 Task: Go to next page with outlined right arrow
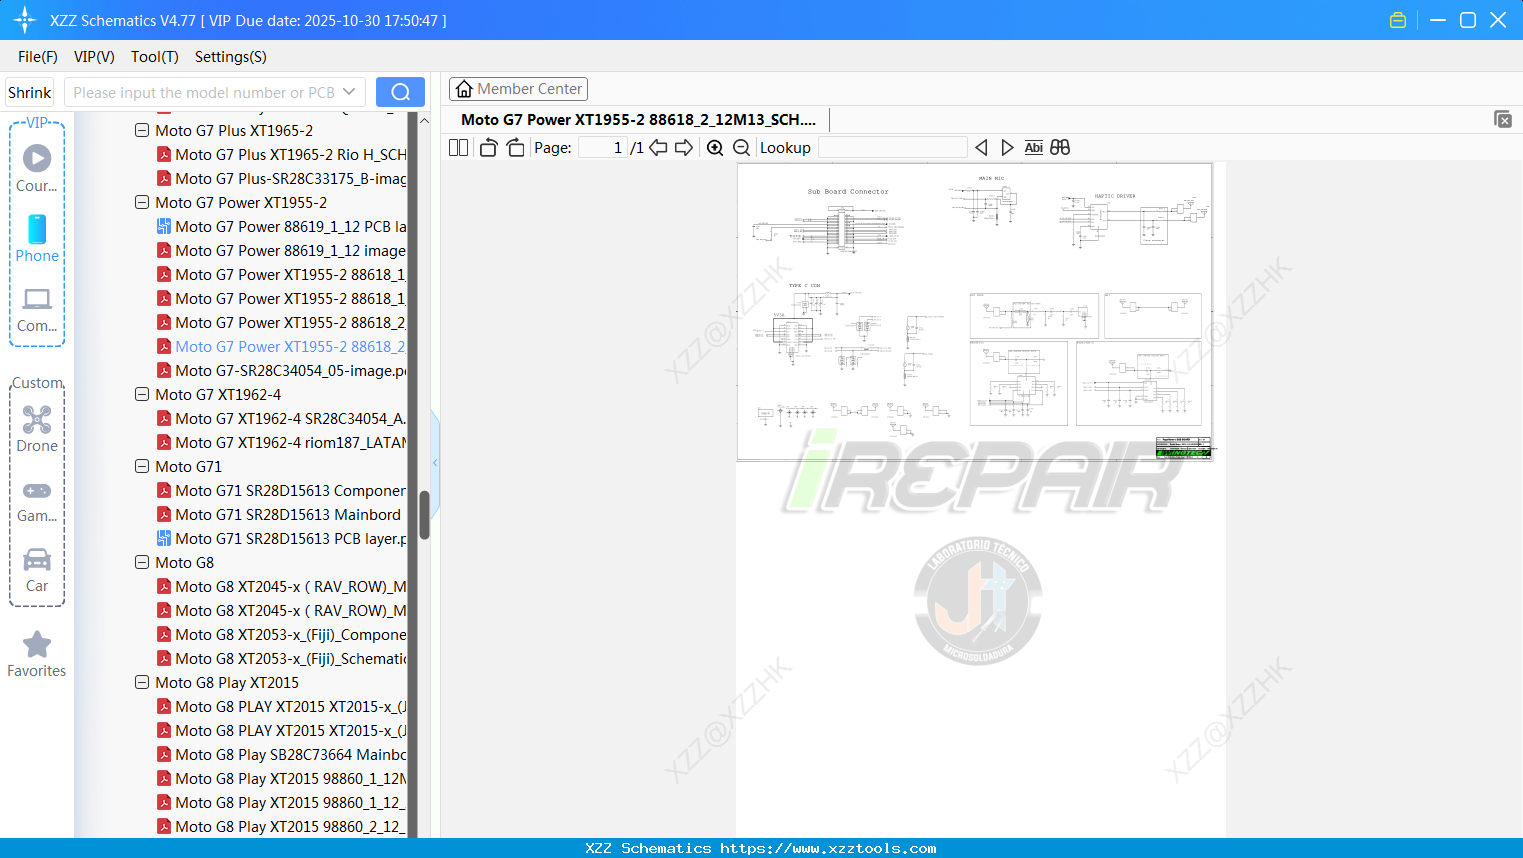coord(684,148)
